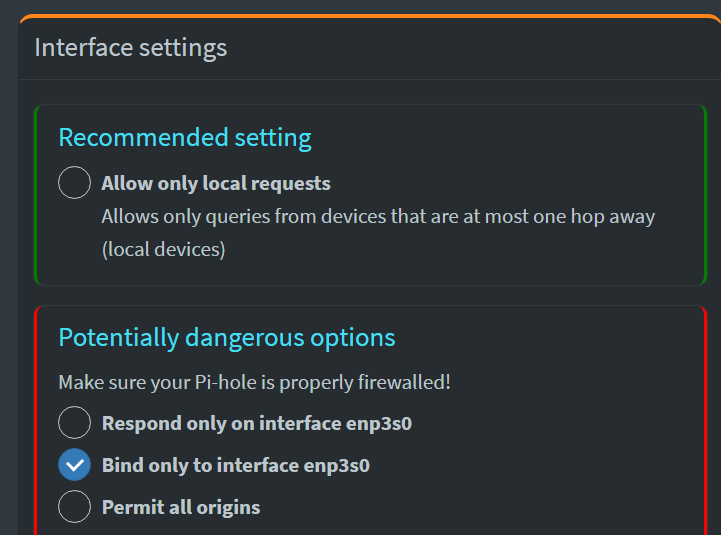This screenshot has width=721, height=535.
Task: Click the Recommended setting heading
Action: [x=185, y=137]
